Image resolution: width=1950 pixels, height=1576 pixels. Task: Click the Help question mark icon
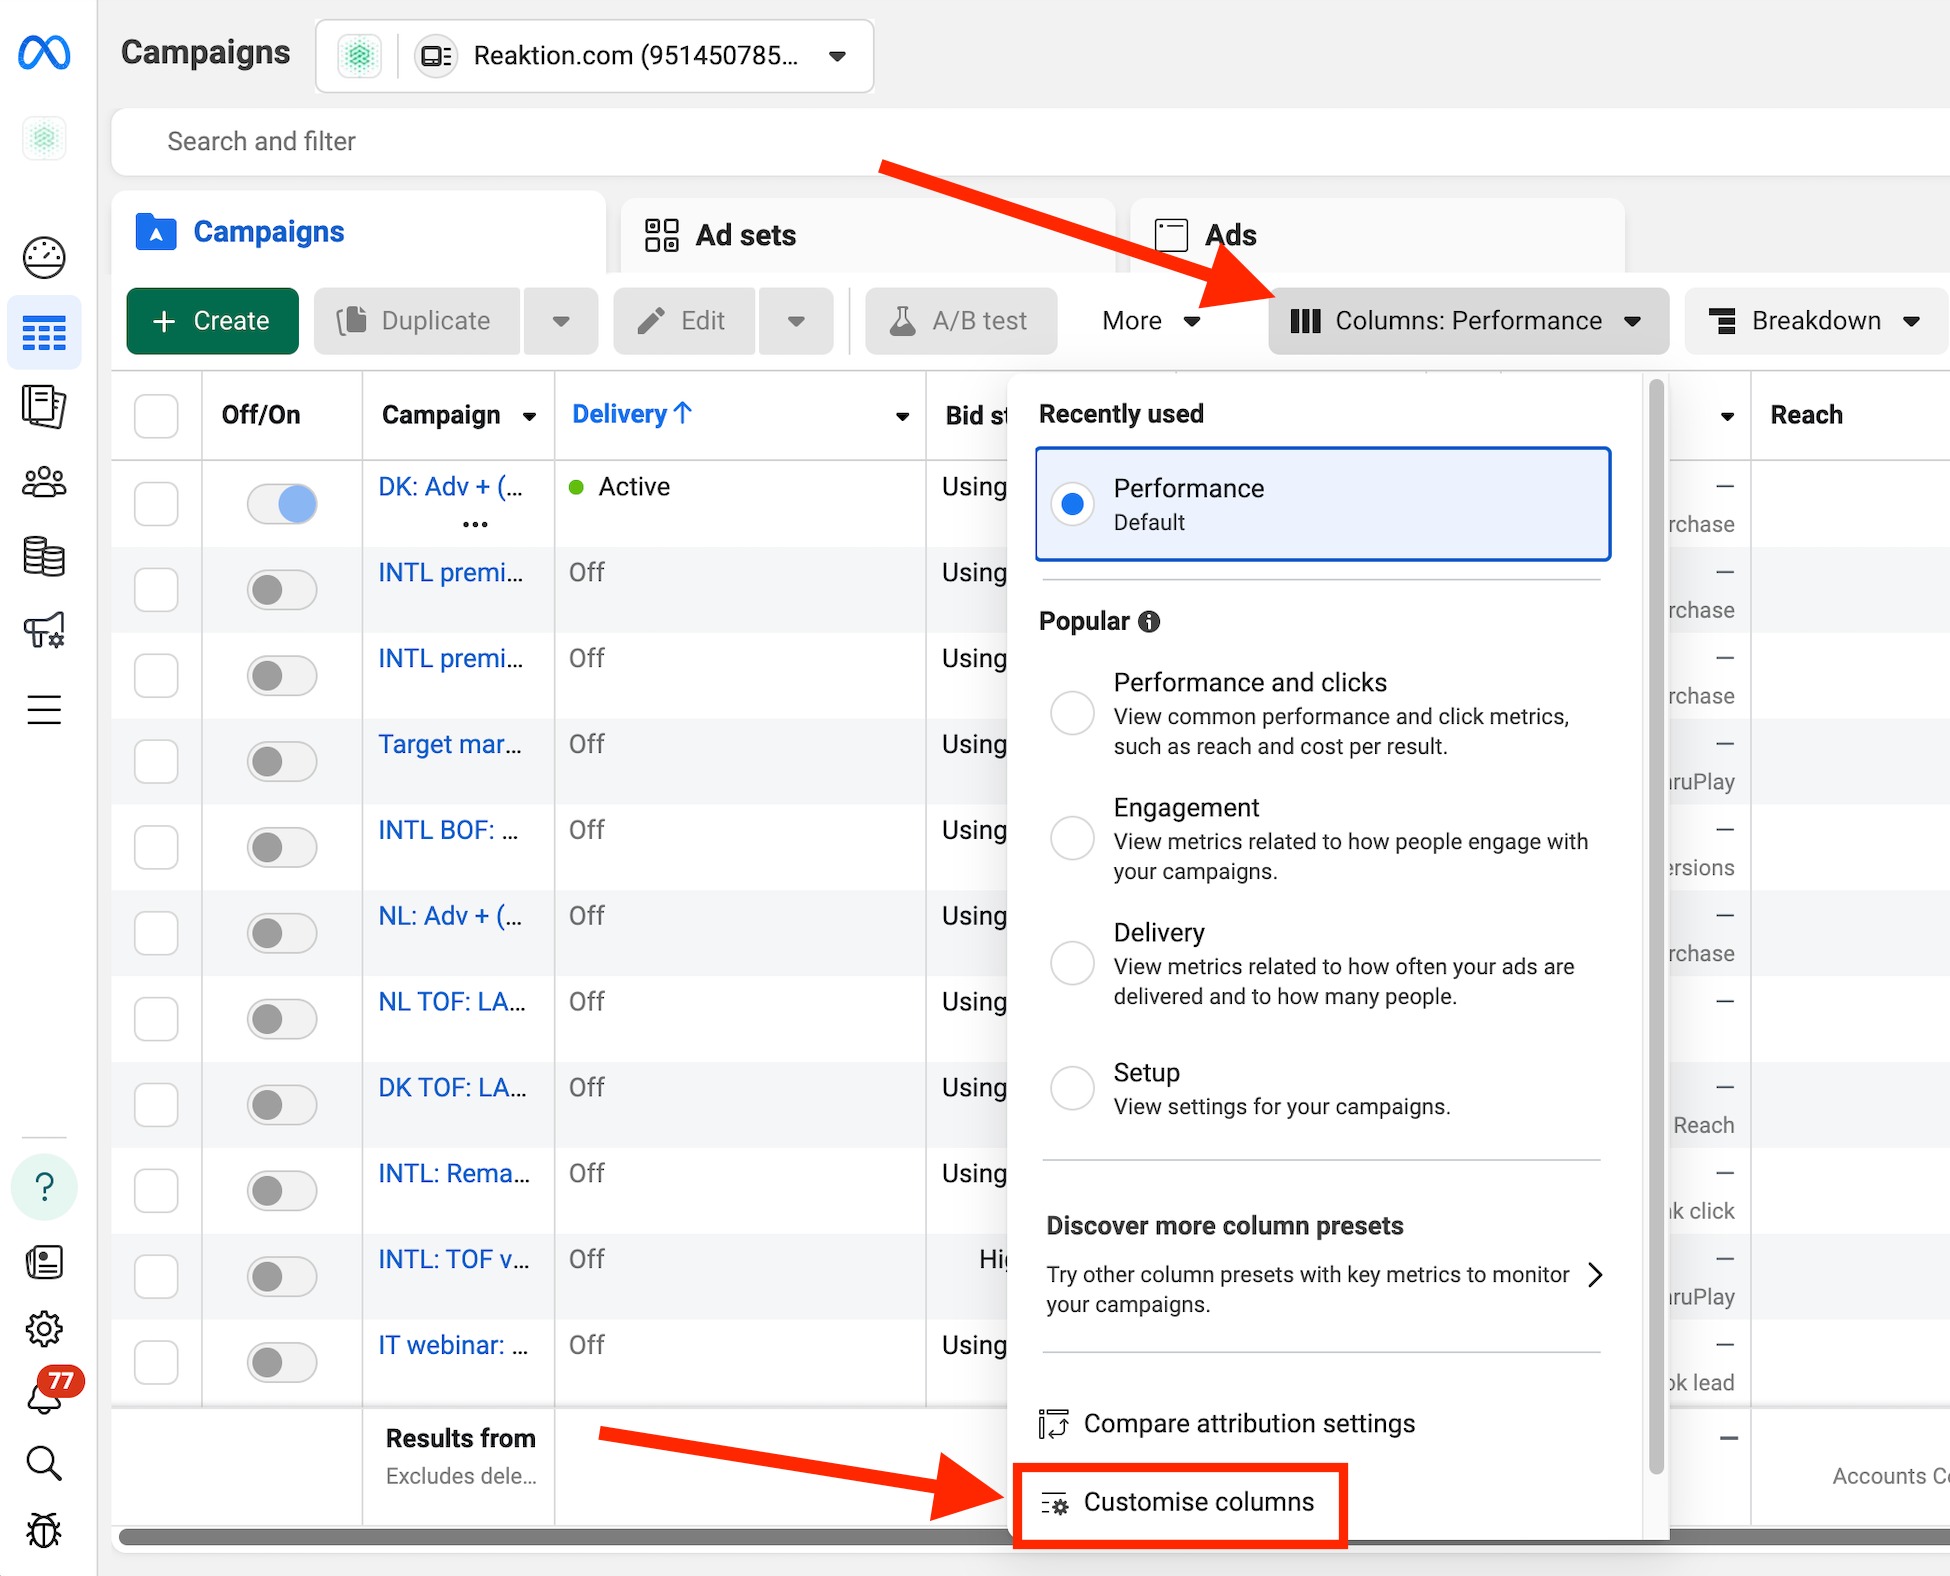pyautogui.click(x=44, y=1187)
